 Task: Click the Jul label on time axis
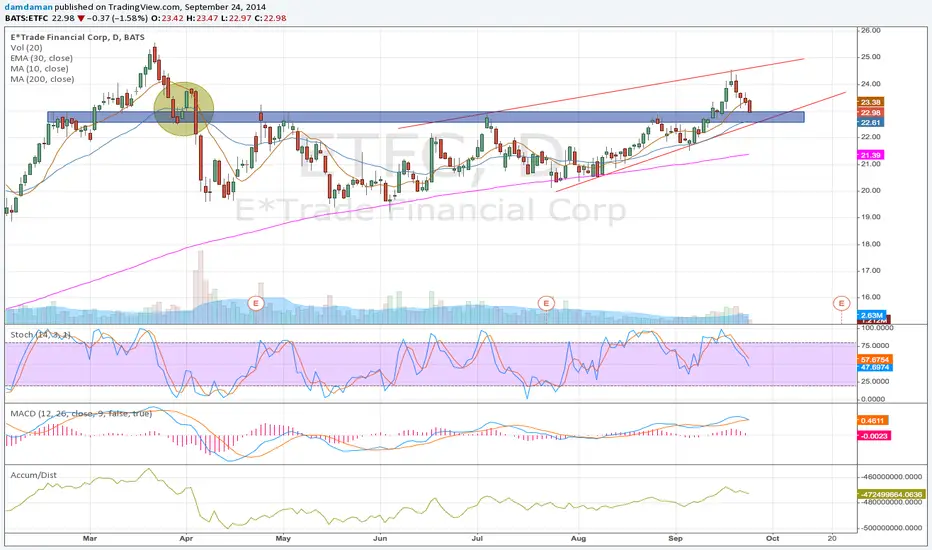[477, 539]
